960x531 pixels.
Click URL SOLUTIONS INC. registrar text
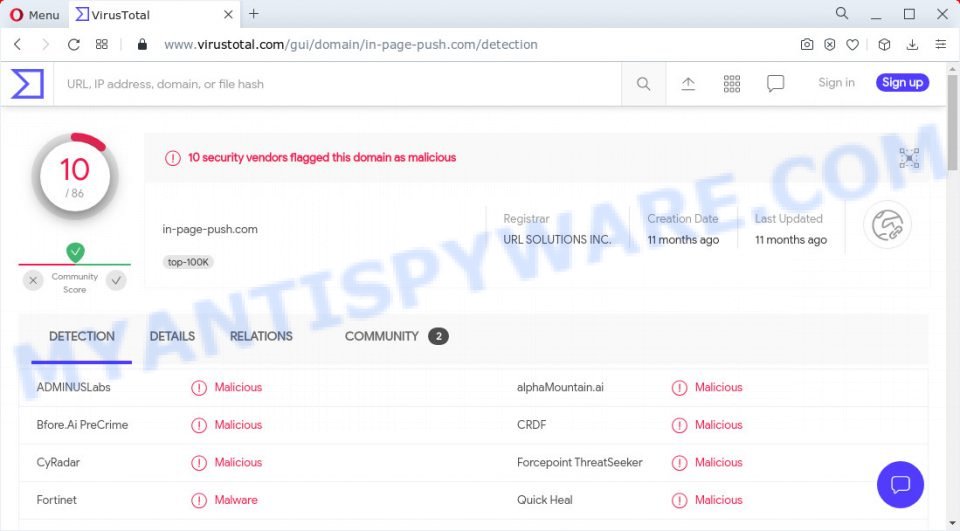(x=557, y=239)
